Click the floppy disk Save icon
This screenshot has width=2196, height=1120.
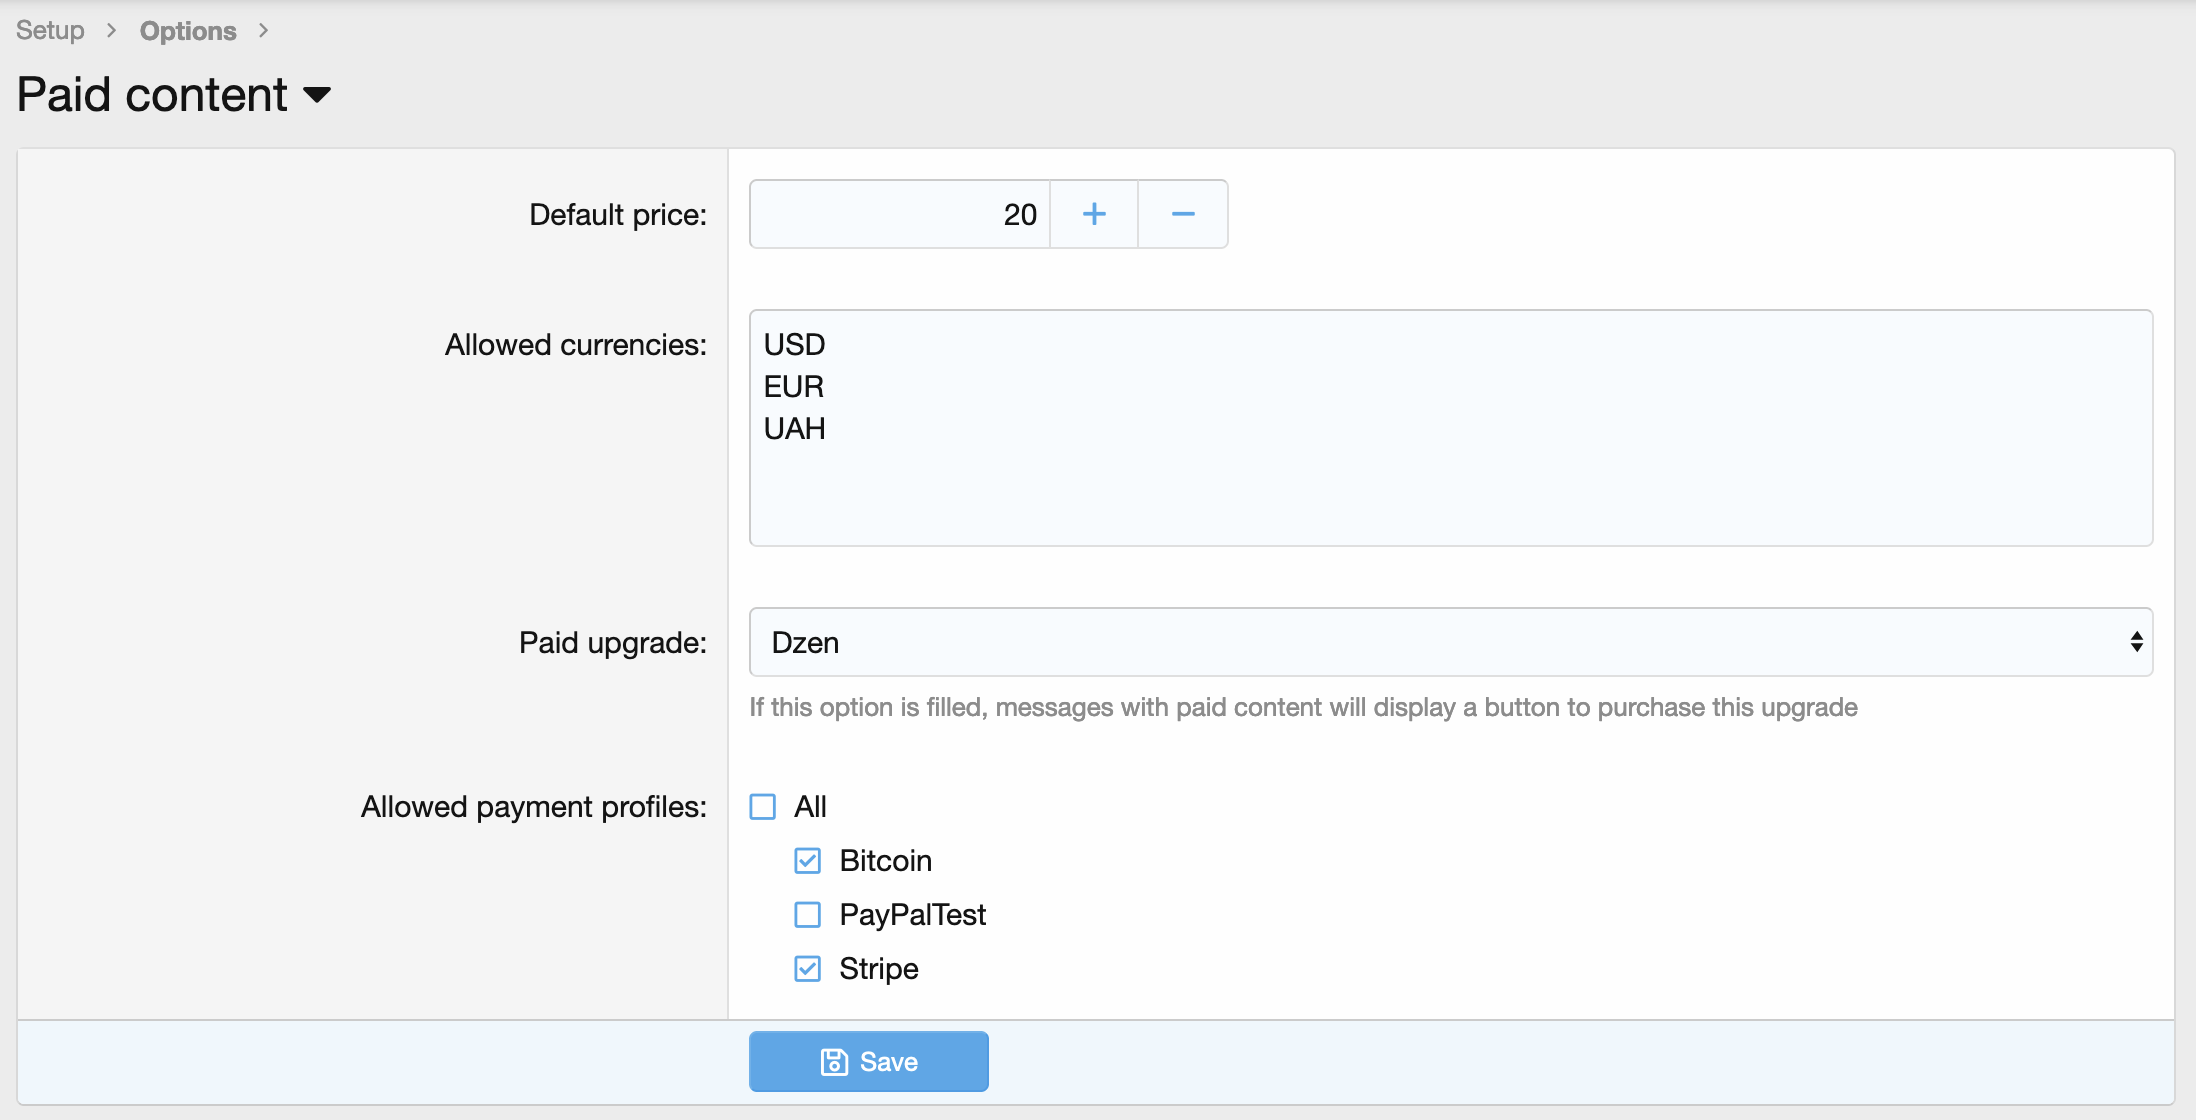pyautogui.click(x=833, y=1062)
